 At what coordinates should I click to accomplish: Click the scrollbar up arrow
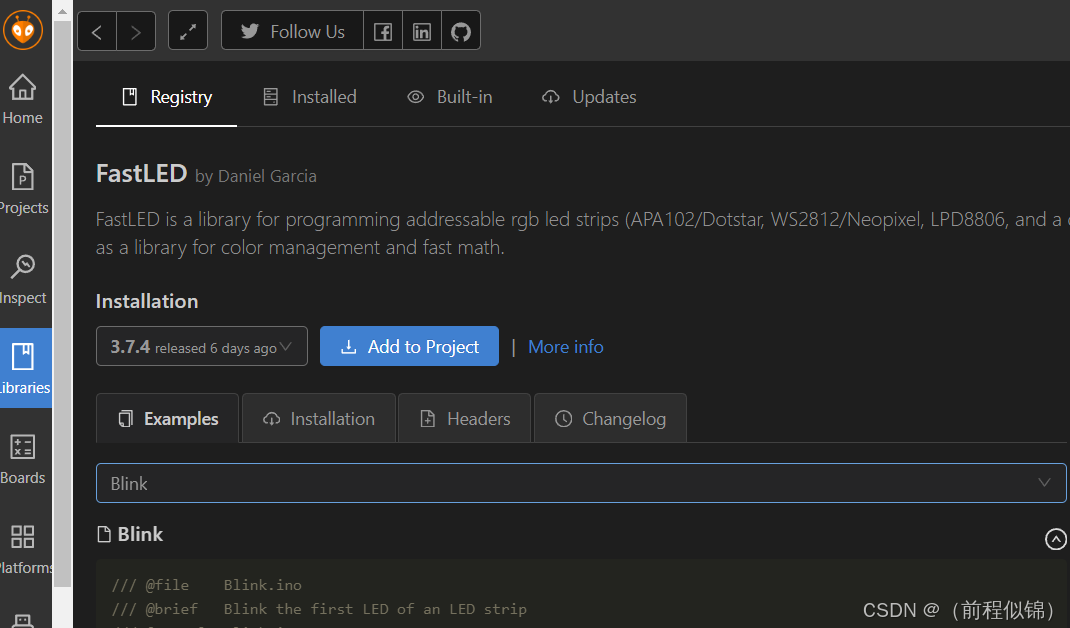click(x=63, y=10)
